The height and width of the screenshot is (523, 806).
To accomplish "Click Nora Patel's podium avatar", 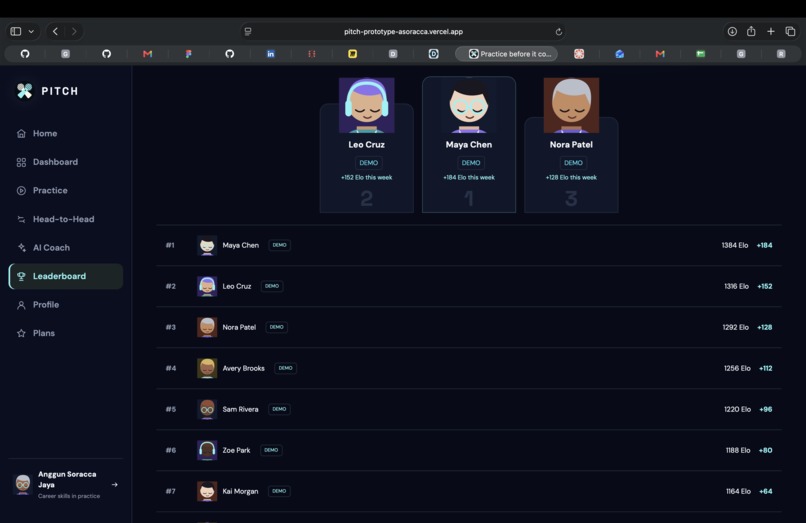I will coord(571,105).
